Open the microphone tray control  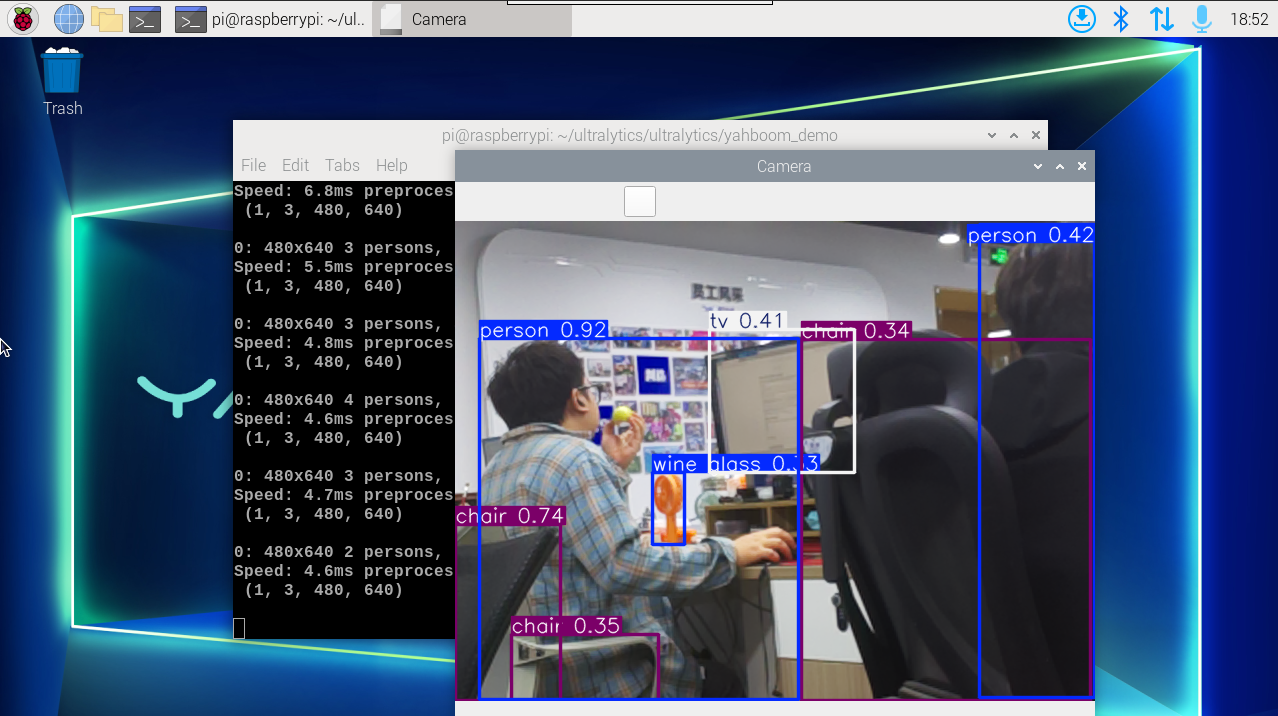coord(1201,18)
